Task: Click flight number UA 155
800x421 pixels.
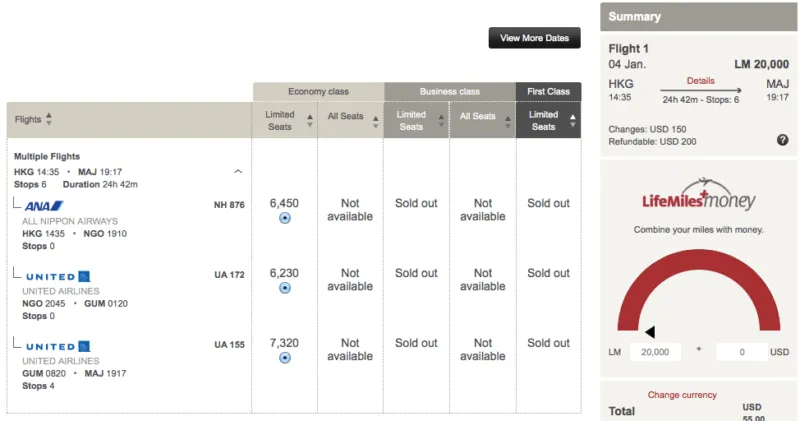Action: 229,344
